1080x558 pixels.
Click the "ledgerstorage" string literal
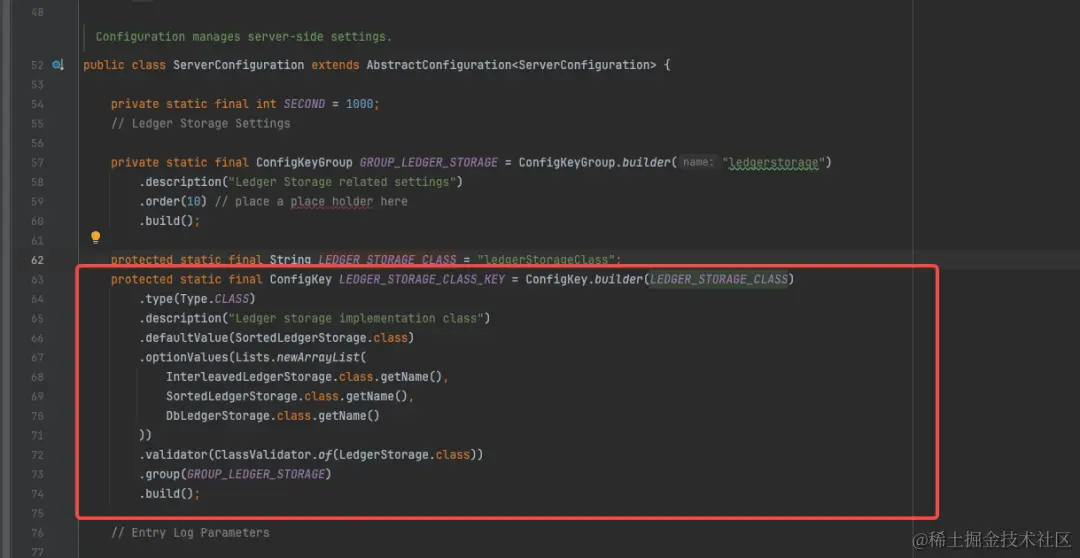[x=773, y=163]
